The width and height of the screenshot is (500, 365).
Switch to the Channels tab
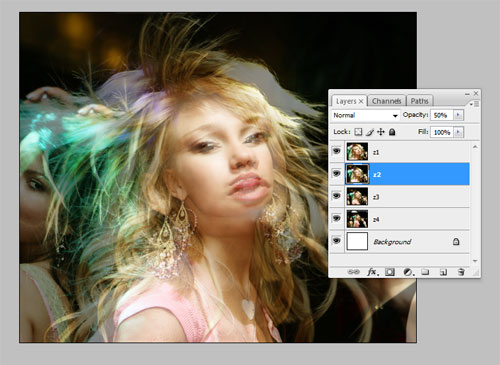click(386, 101)
